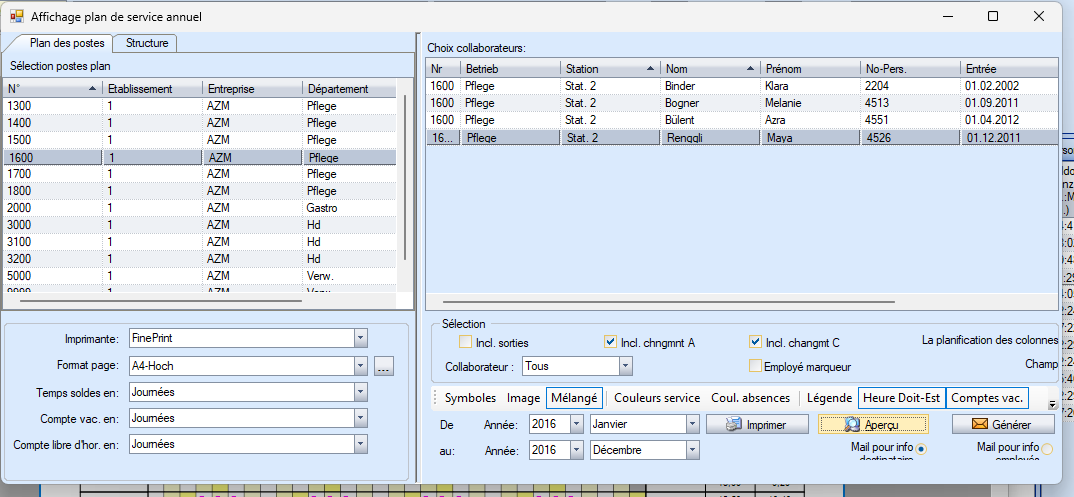Click the ellipsis button beside Format page
The image size is (1074, 497).
[x=384, y=367]
